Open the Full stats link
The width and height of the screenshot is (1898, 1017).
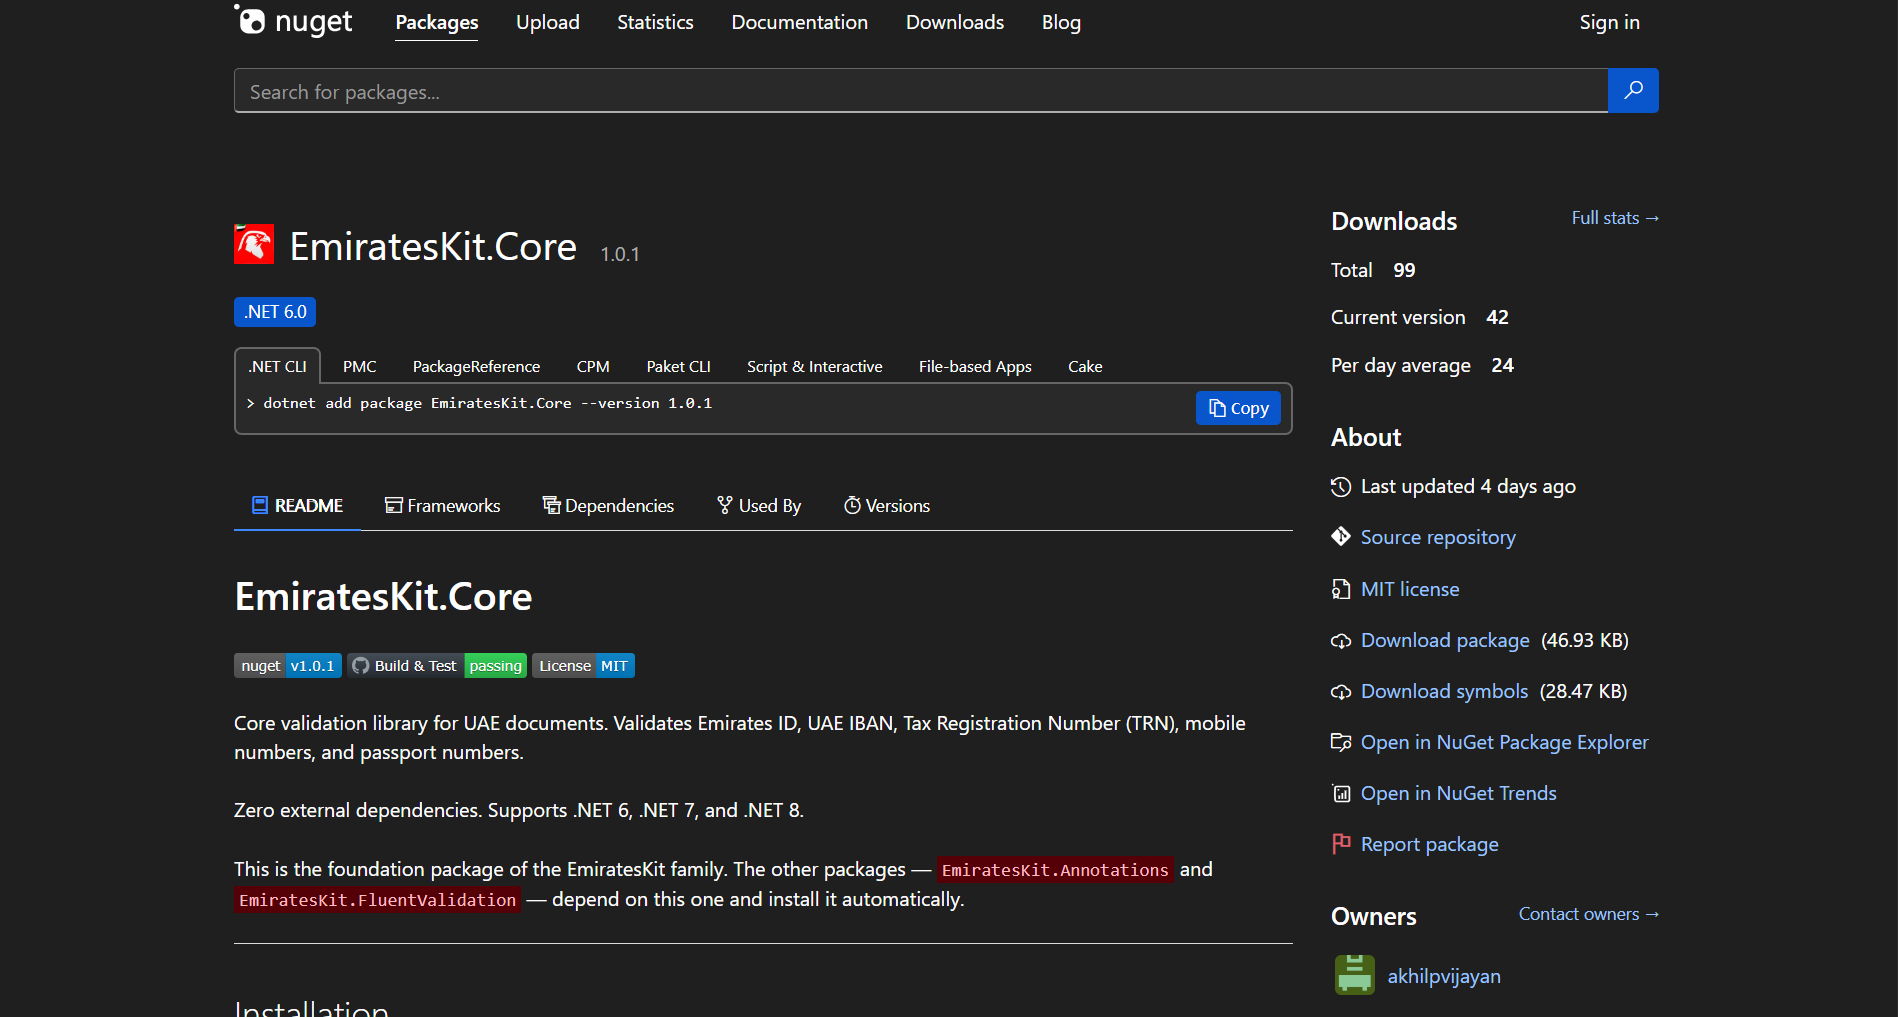[1614, 218]
